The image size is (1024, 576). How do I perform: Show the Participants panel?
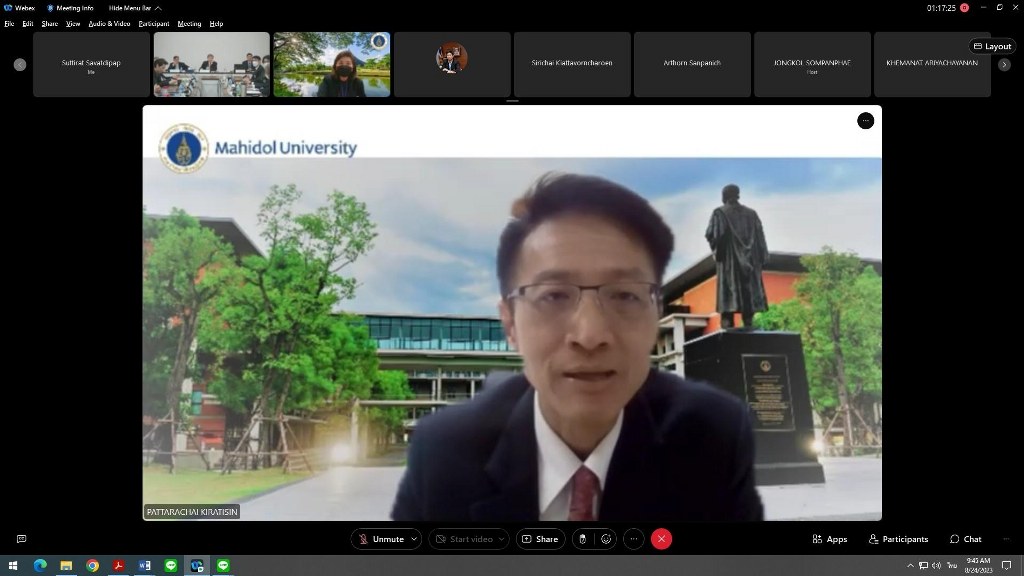[x=898, y=539]
